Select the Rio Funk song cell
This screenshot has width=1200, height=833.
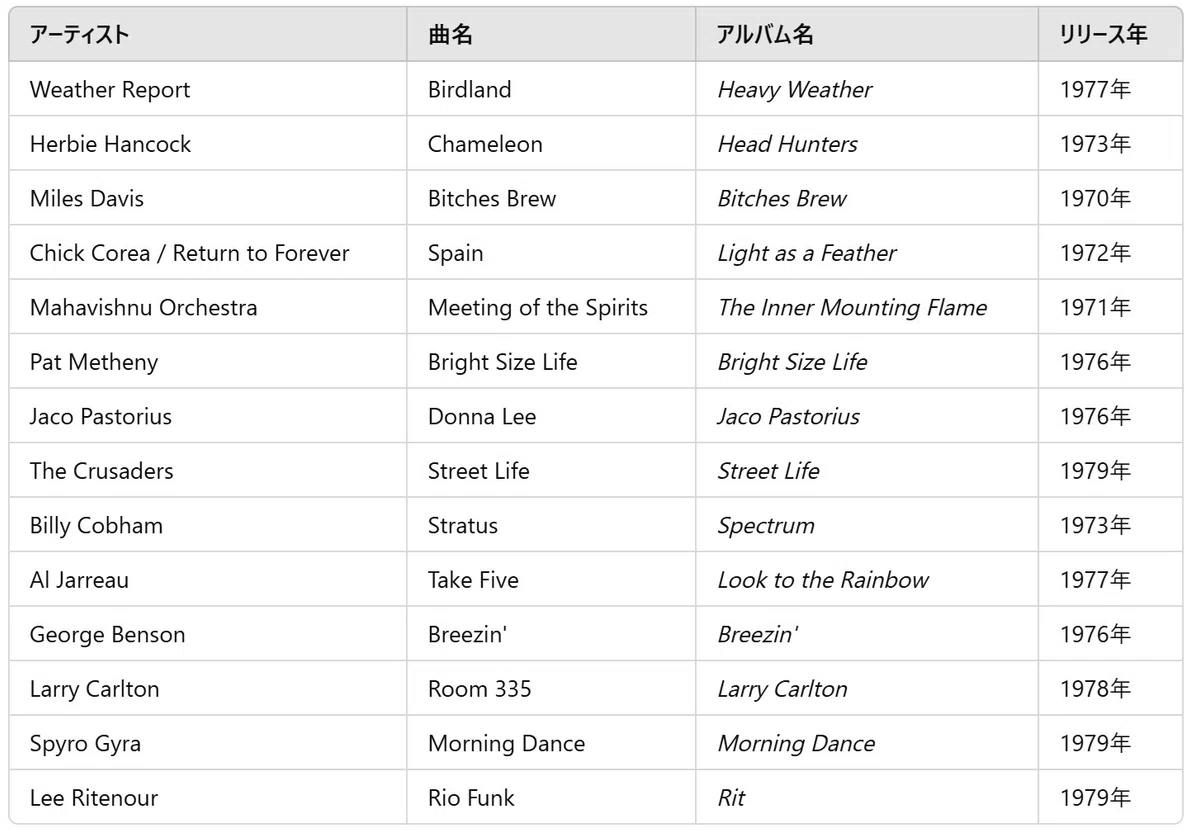pyautogui.click(x=551, y=797)
